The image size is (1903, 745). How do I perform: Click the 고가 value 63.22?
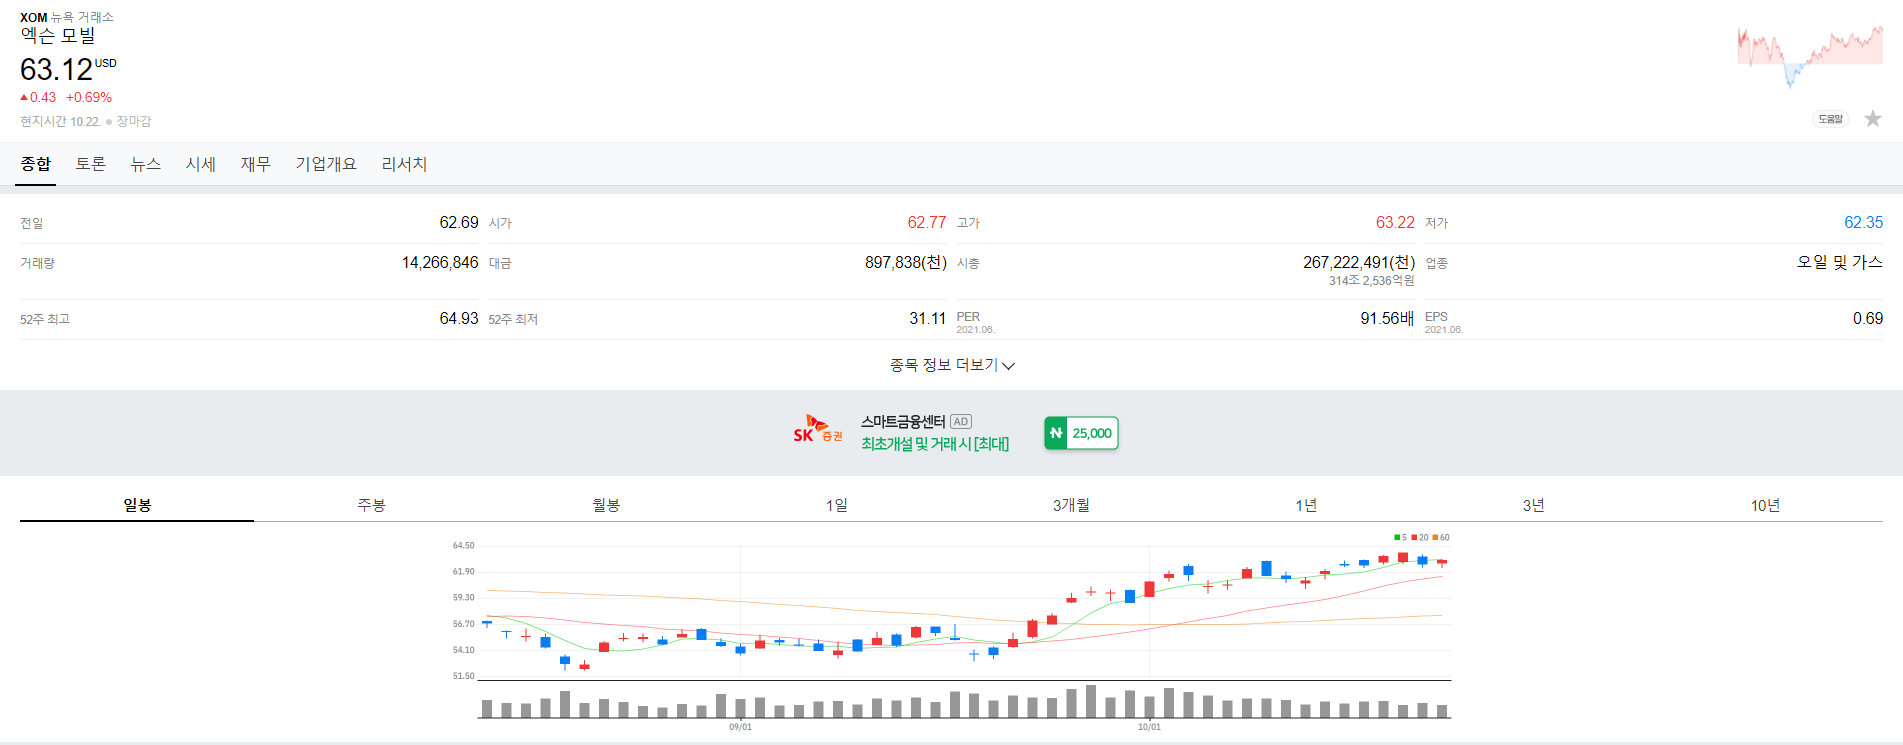(1395, 222)
